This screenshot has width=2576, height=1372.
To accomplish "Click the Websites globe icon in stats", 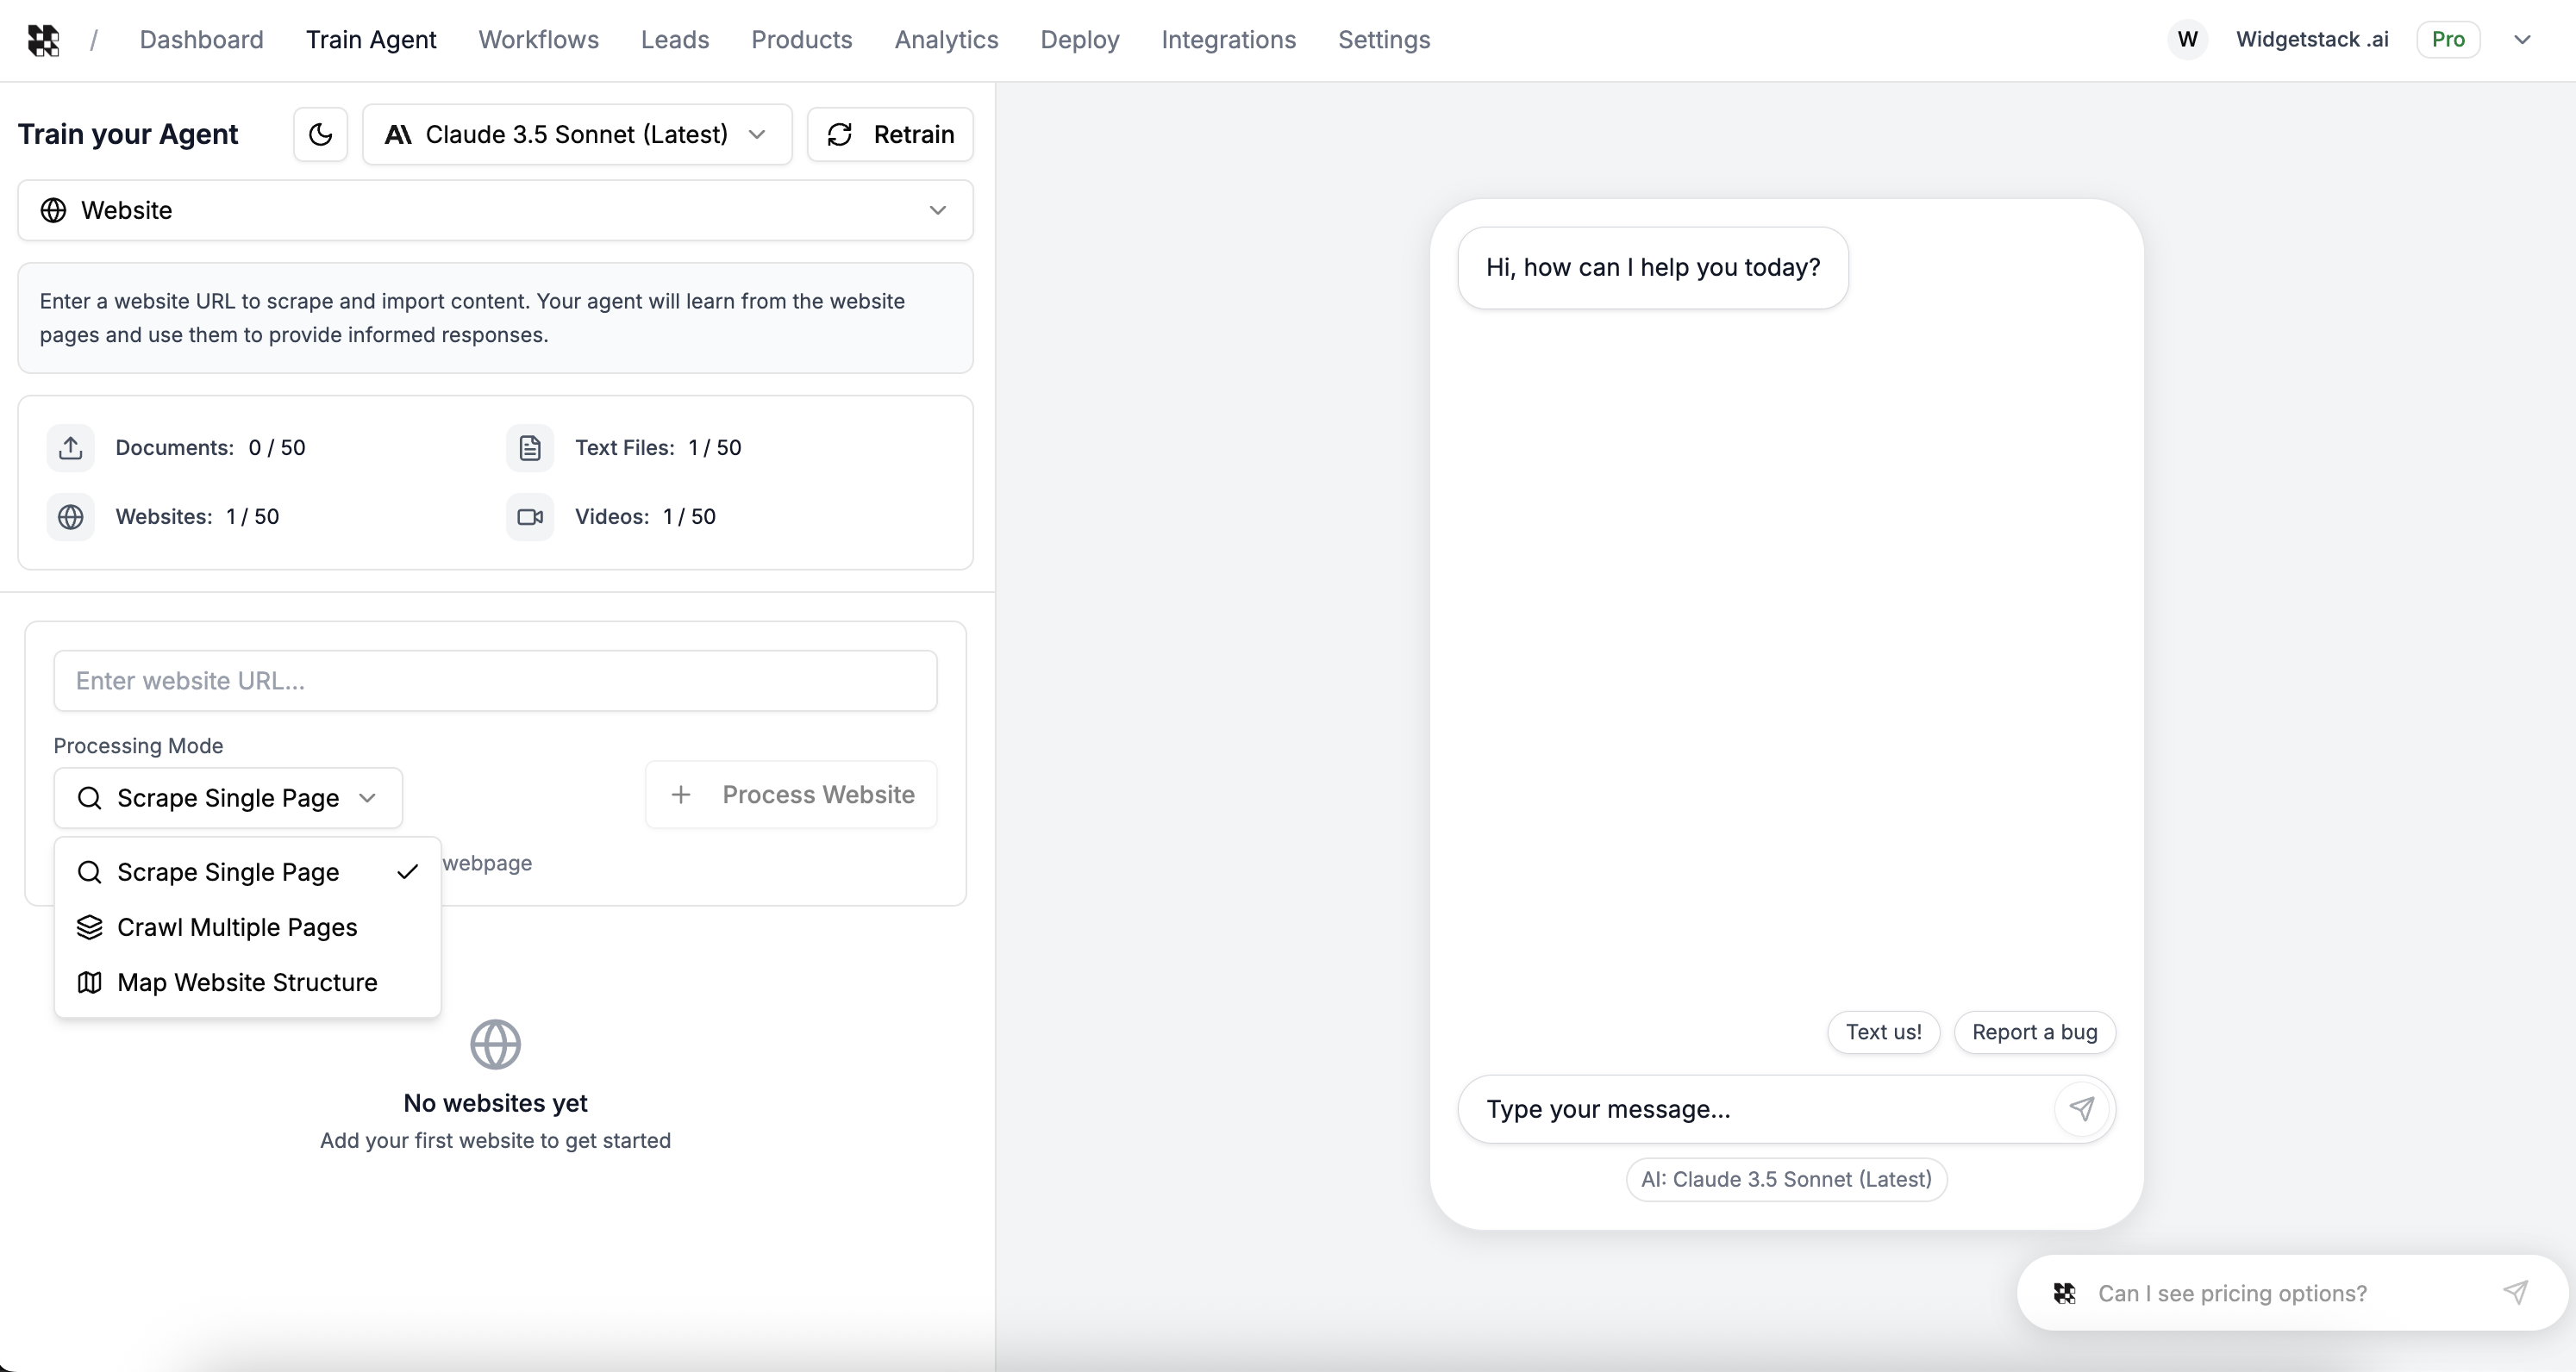I will click(x=70, y=517).
